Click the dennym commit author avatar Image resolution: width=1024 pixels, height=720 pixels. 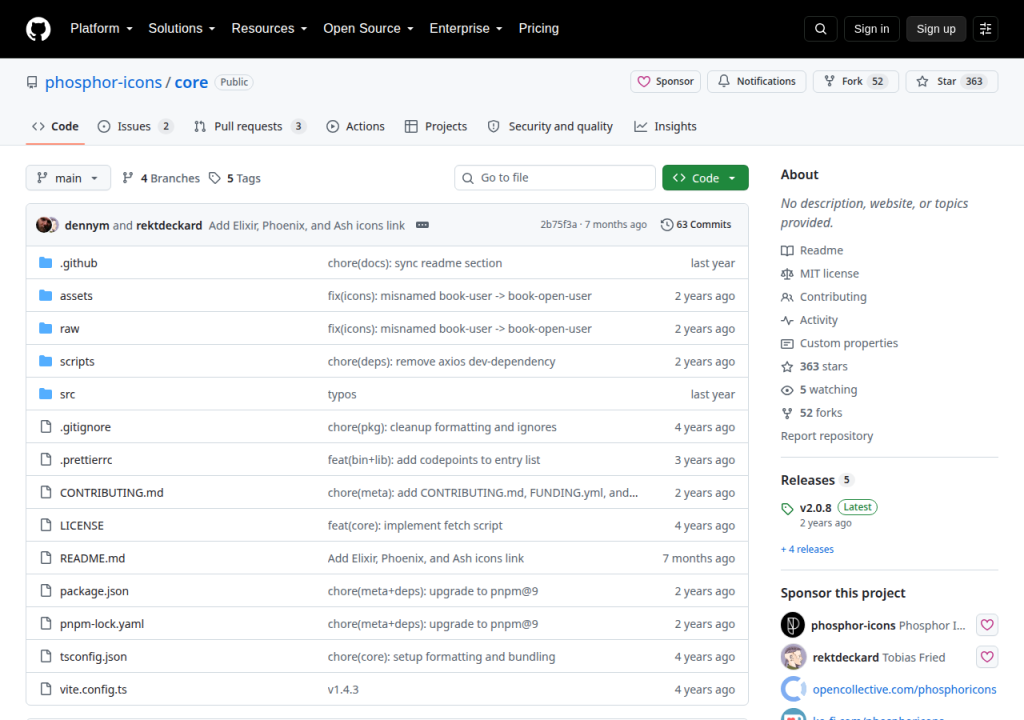coord(44,225)
